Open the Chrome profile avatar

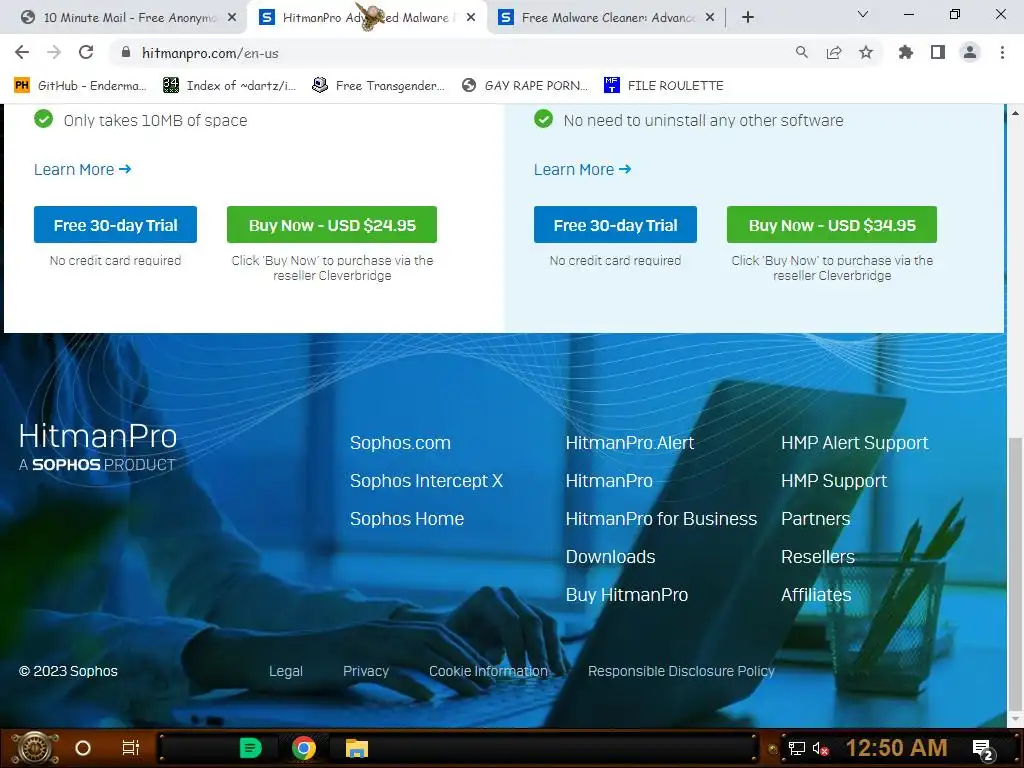970,52
